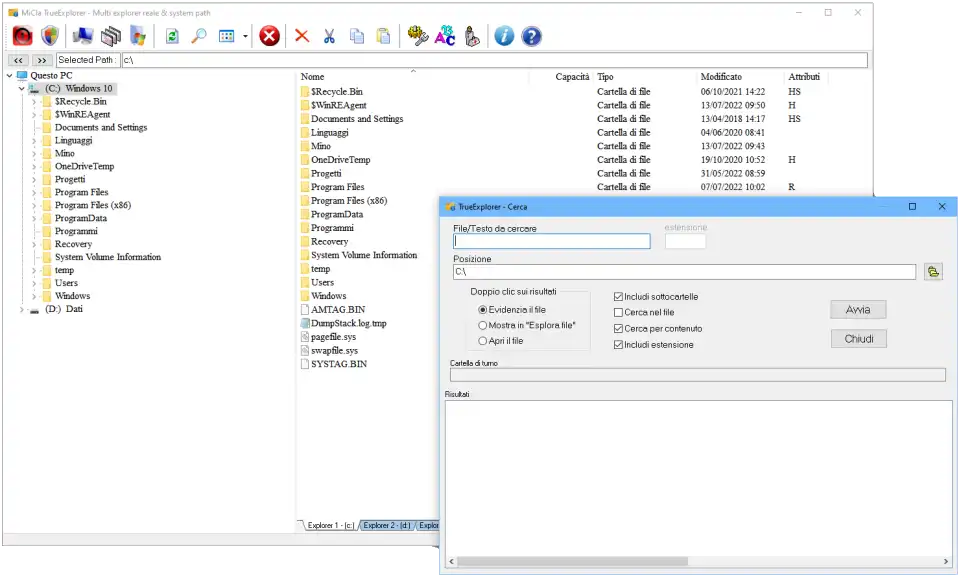Click the Selected Path field

(x=494, y=60)
